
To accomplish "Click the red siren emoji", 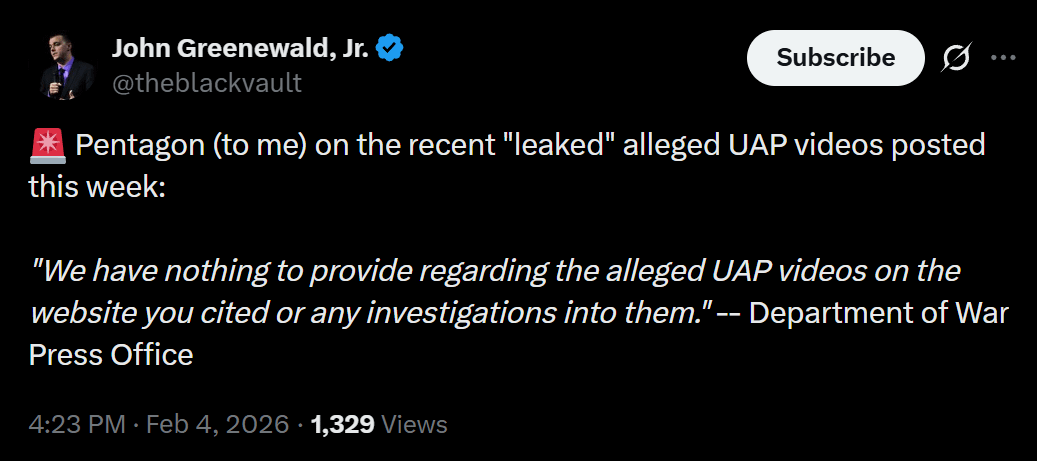I will pyautogui.click(x=48, y=146).
